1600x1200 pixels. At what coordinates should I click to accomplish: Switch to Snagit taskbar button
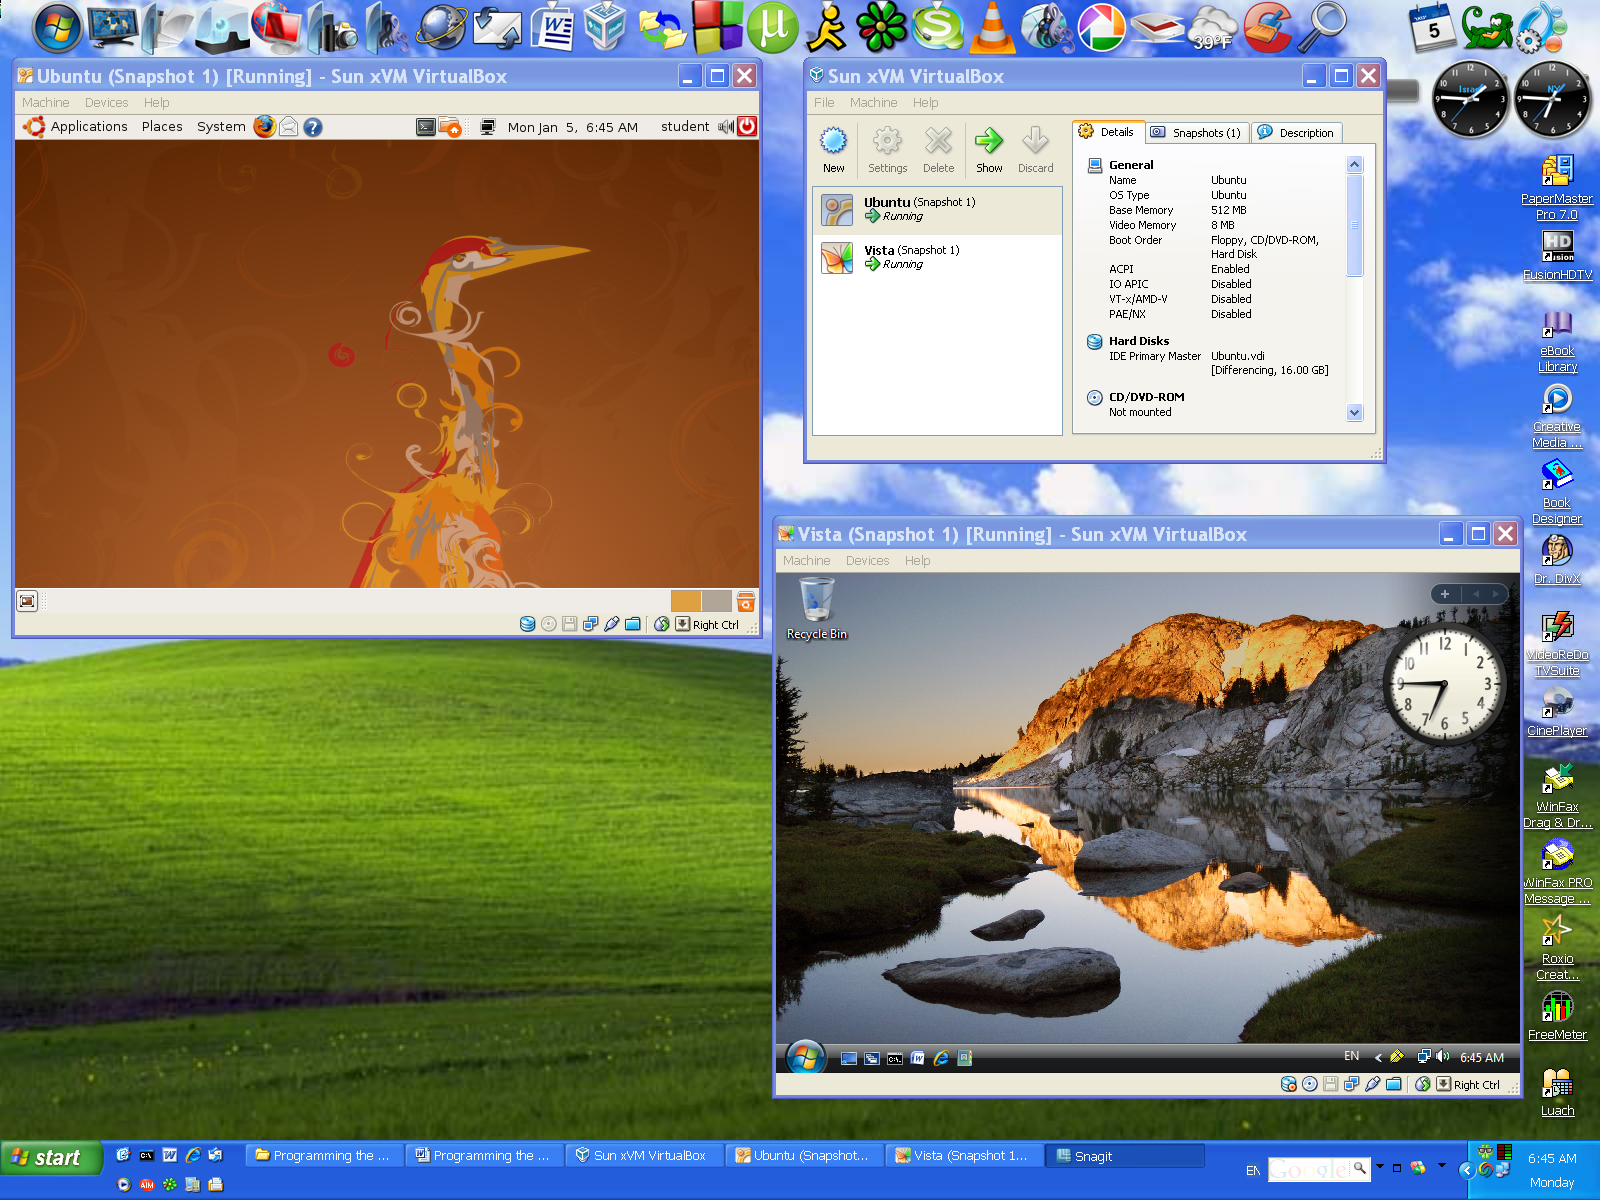(1125, 1156)
